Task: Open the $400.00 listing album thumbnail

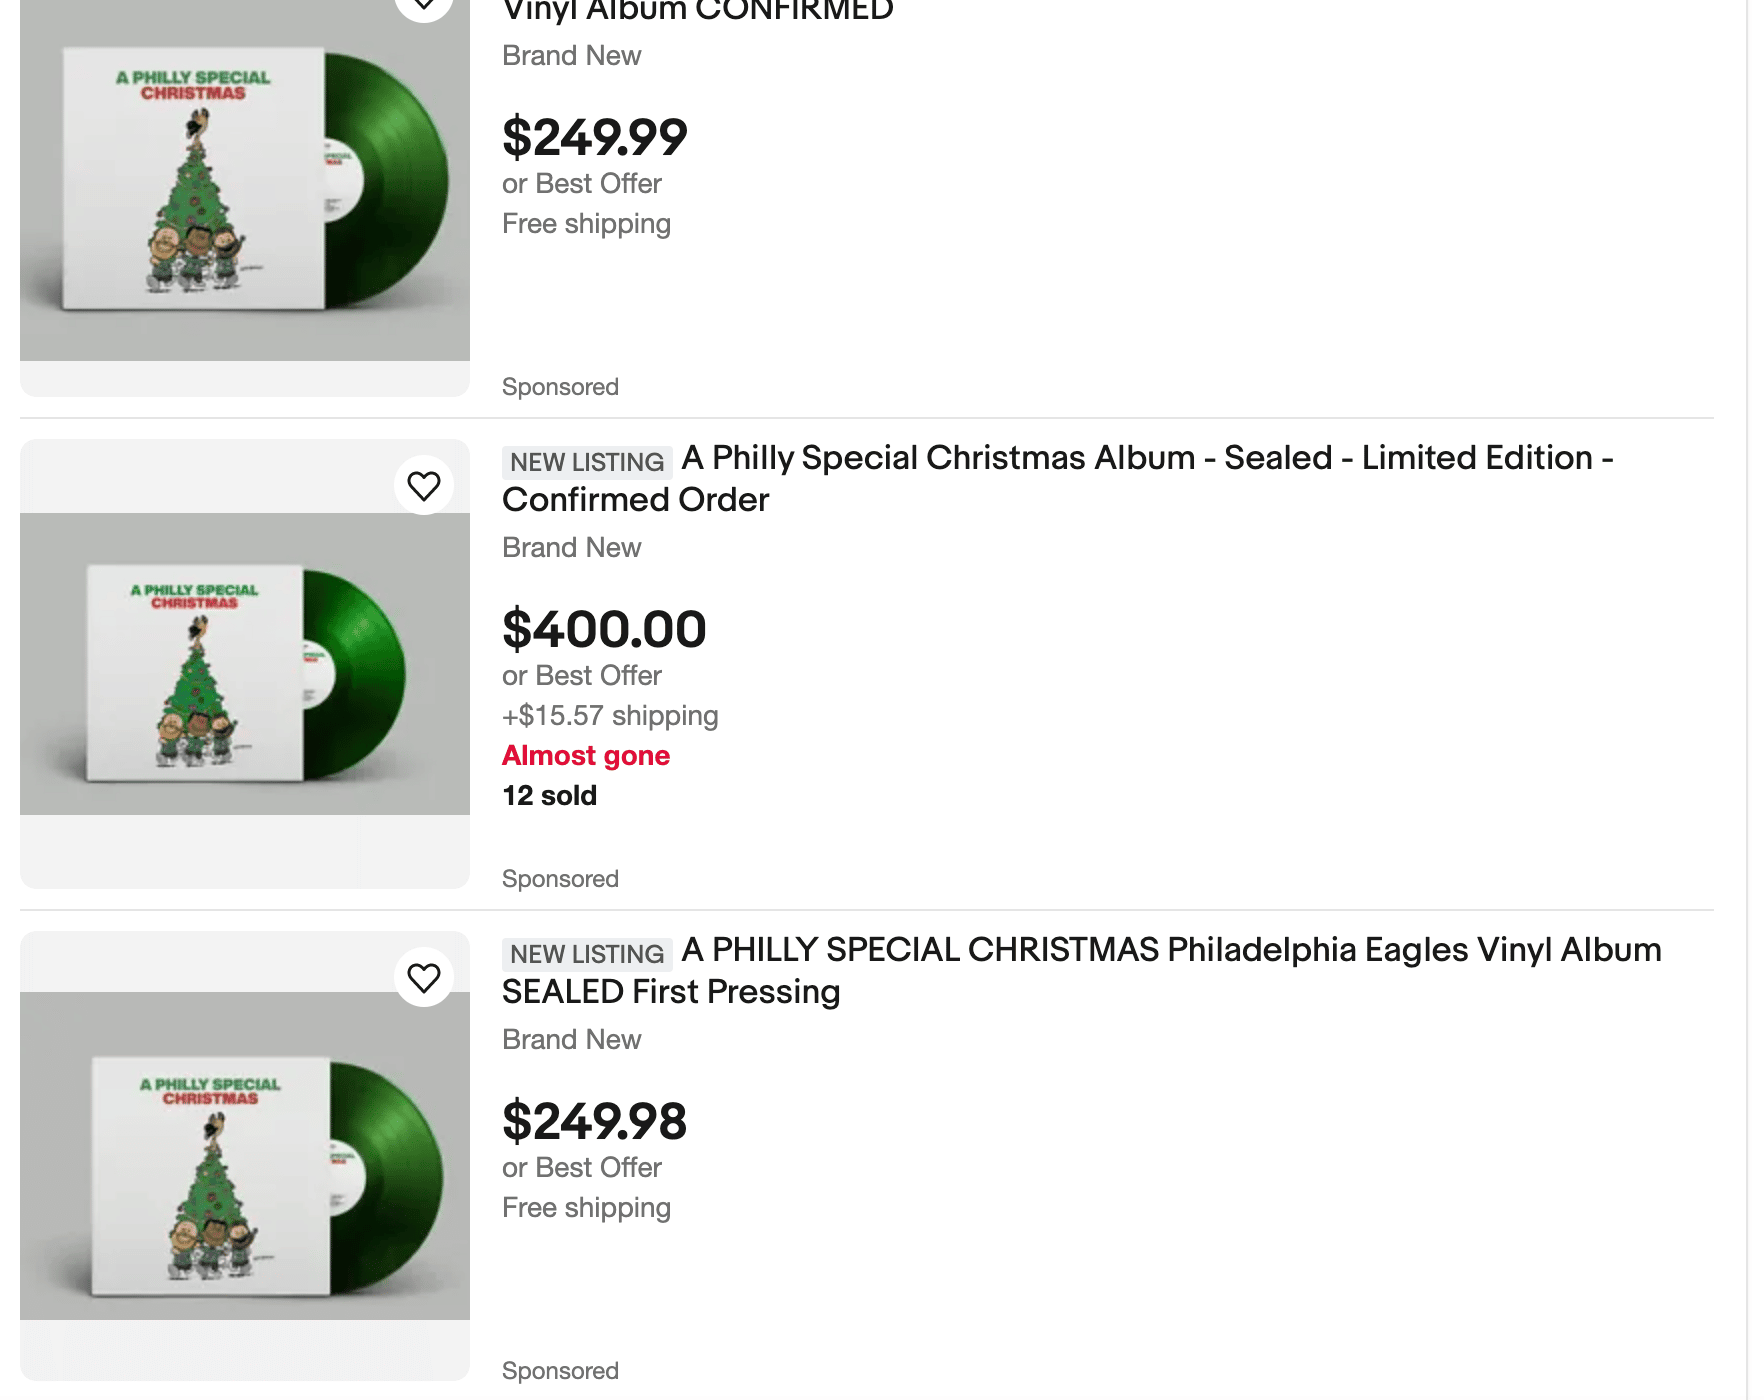Action: pos(245,664)
